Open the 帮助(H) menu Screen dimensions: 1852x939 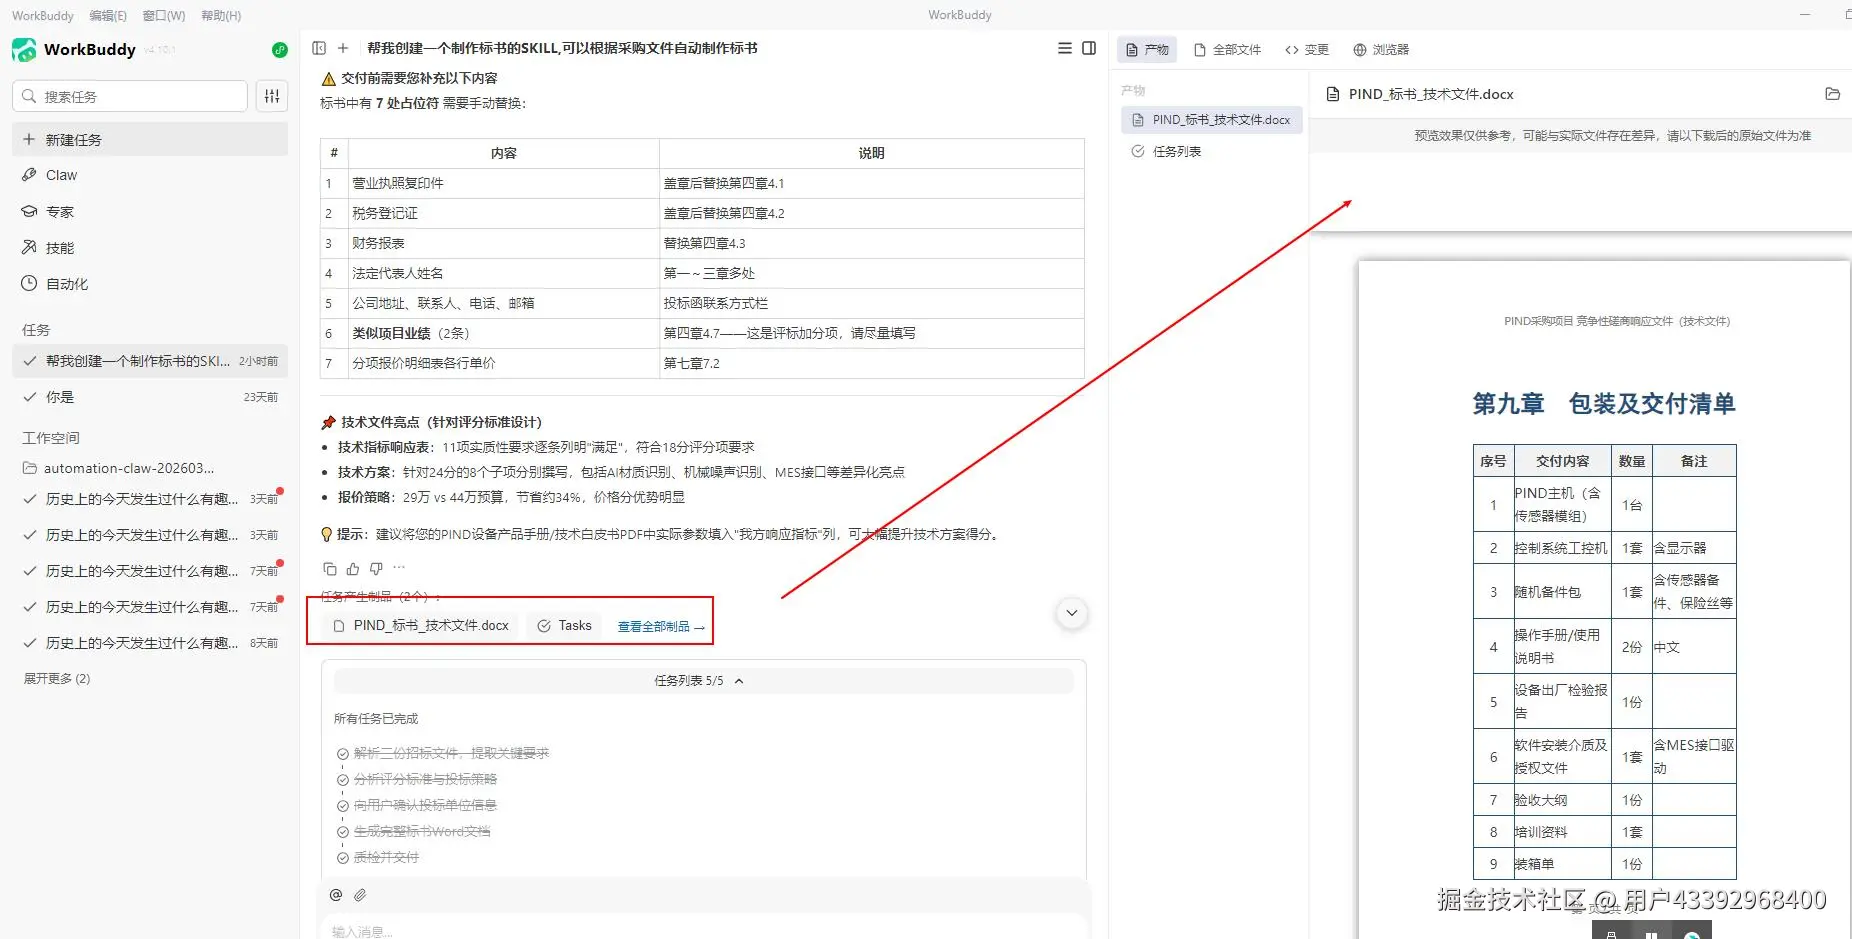221,16
